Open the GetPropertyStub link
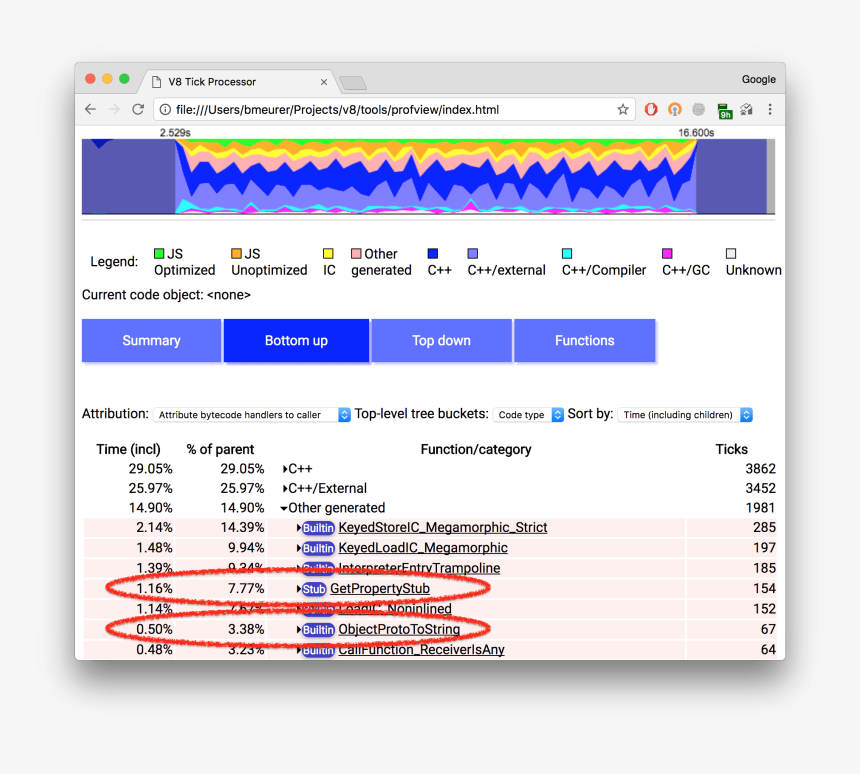The image size is (860, 774). 380,589
